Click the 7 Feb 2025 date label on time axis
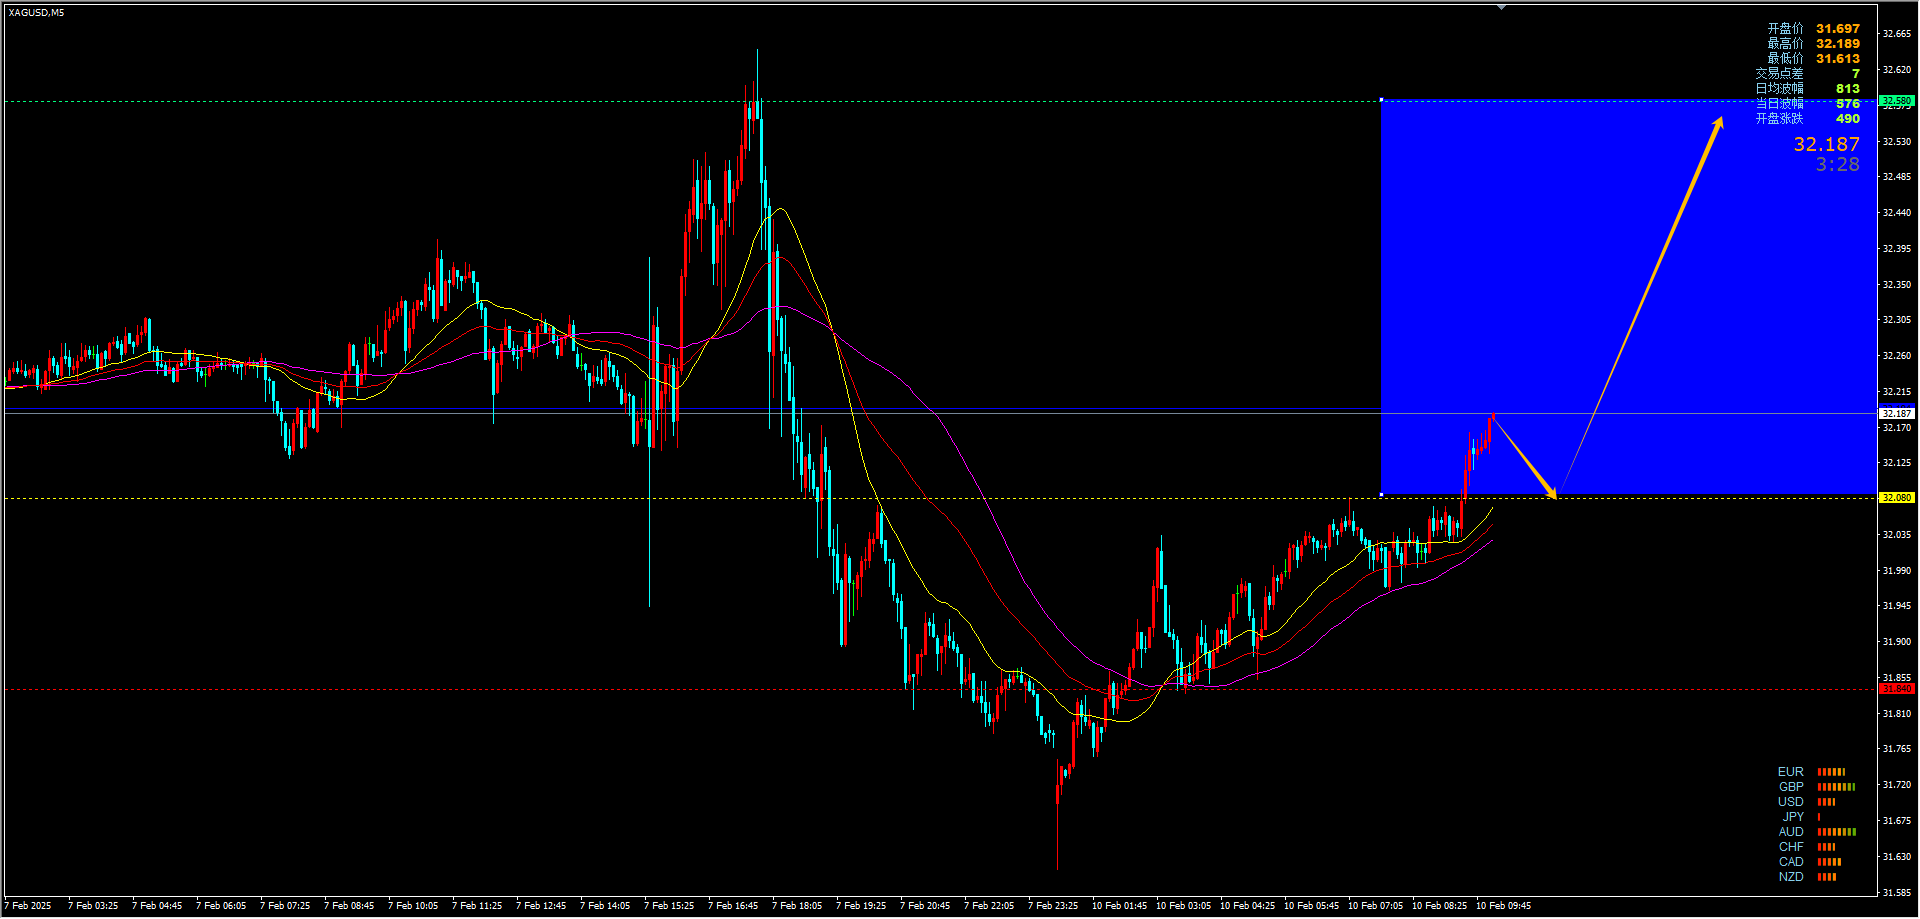 [28, 906]
